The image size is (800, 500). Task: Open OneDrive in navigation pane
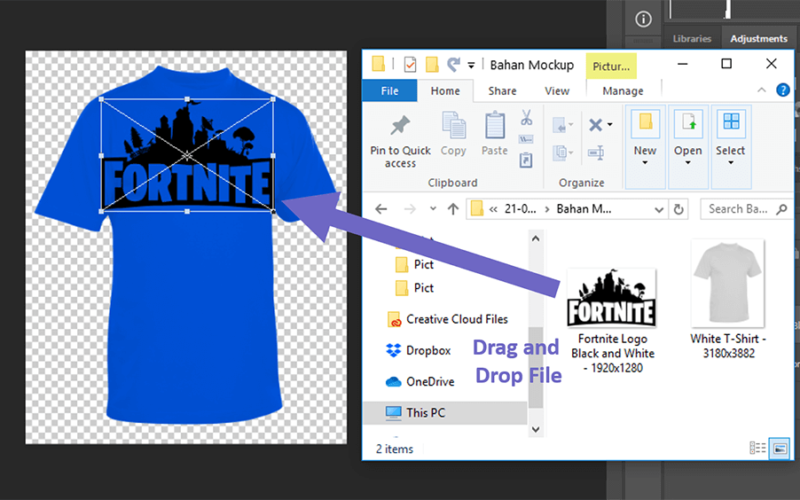tap(420, 382)
